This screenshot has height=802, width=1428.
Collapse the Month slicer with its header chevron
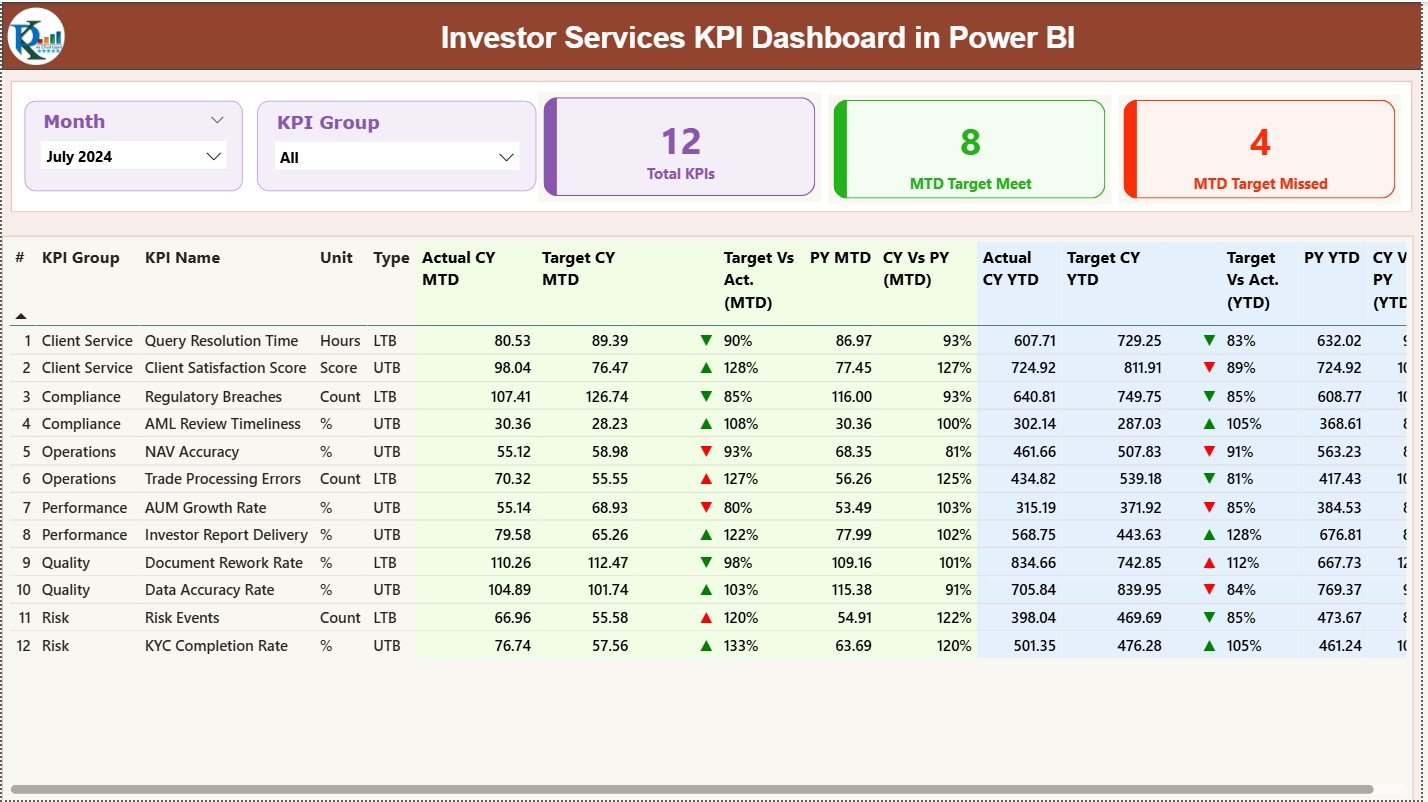219,120
